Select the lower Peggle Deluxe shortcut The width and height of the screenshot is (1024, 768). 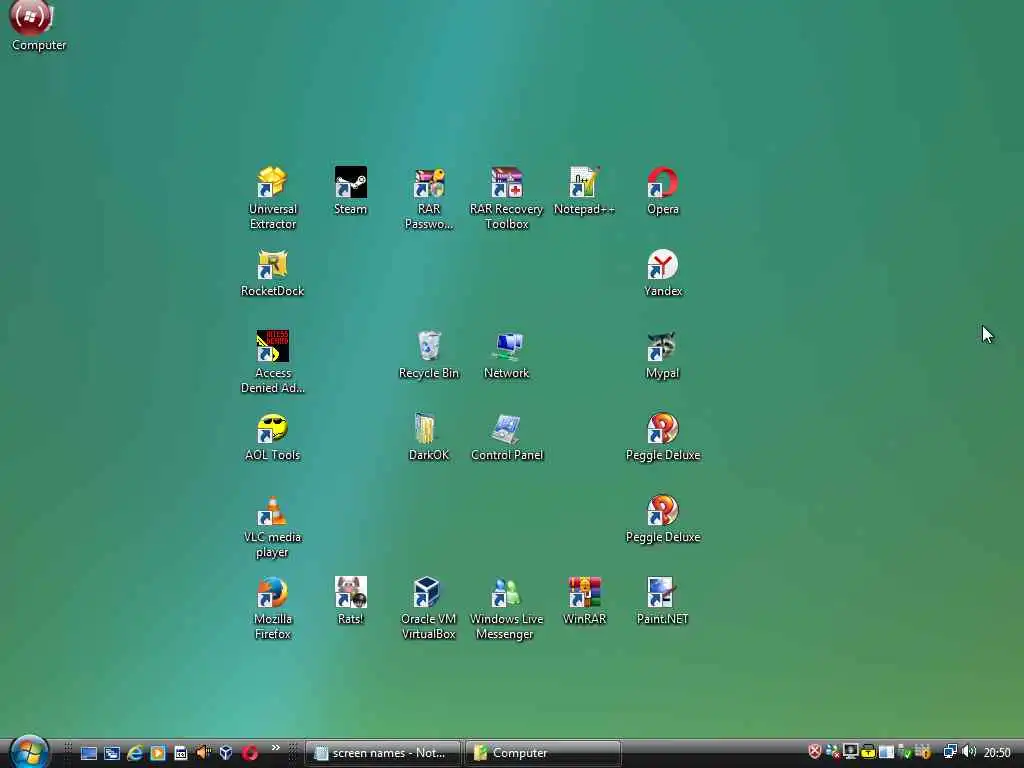(663, 519)
